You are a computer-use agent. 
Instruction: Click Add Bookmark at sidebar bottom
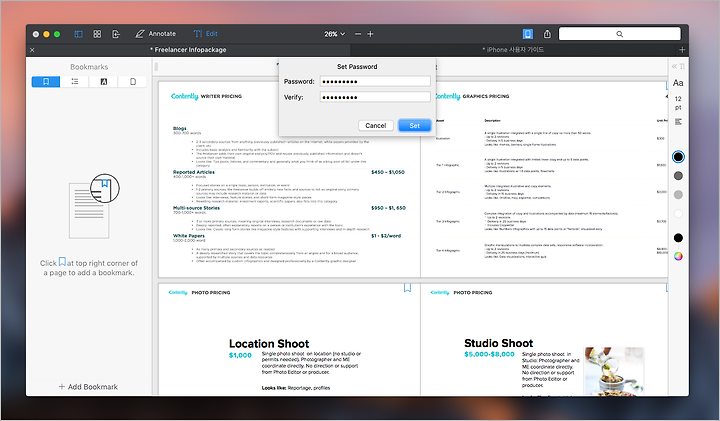[88, 387]
